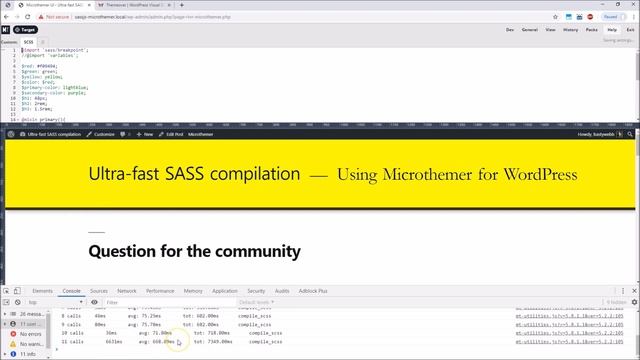Open the top context dropdown
This screenshot has height=360, width=640.
(x=56, y=302)
